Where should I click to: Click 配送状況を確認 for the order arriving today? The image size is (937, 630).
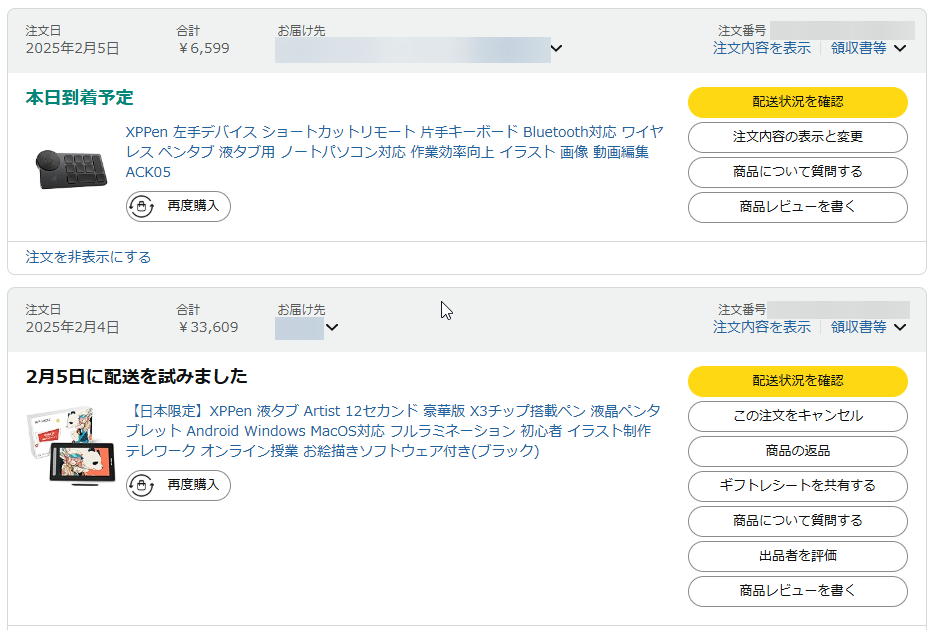point(797,102)
